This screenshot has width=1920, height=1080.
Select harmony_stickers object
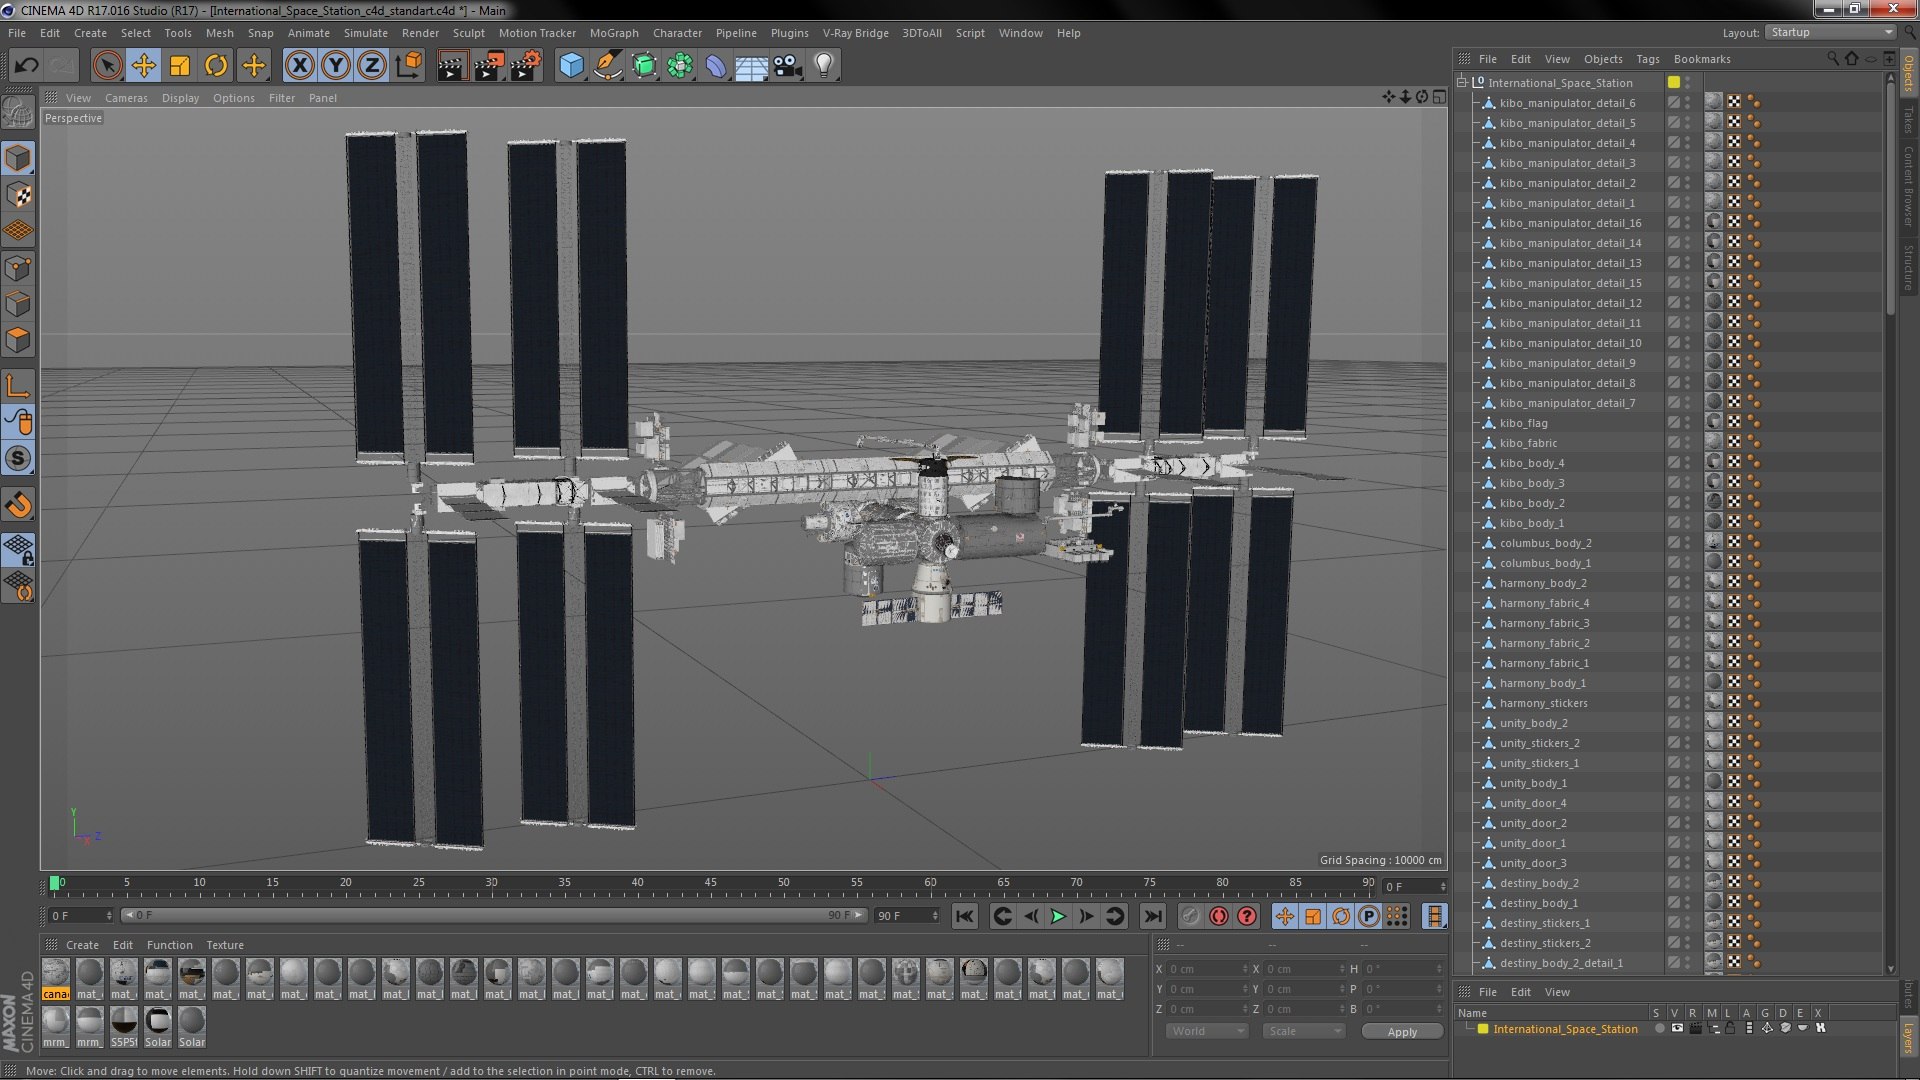pos(1543,703)
